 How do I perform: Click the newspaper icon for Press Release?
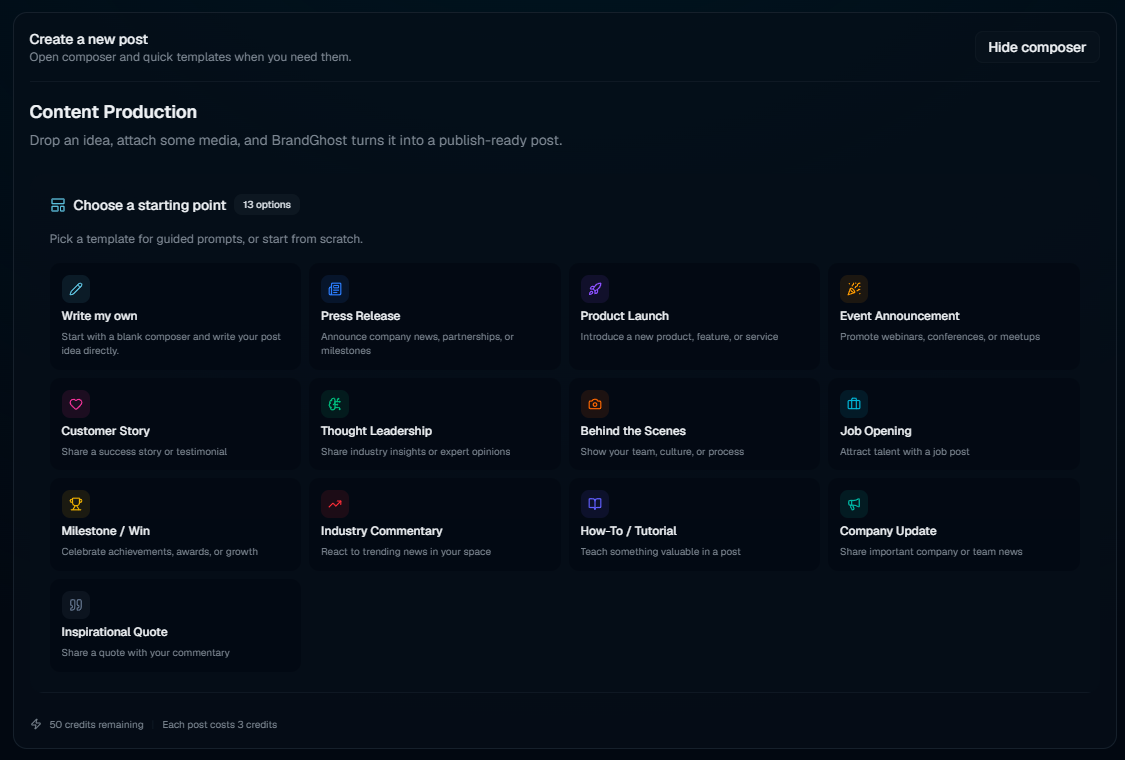coord(335,289)
